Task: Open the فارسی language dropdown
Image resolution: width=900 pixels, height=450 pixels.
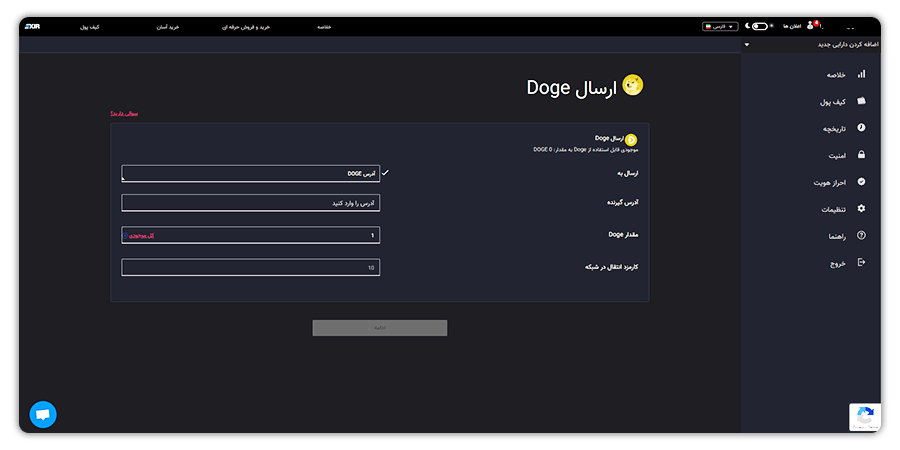Action: tap(720, 26)
